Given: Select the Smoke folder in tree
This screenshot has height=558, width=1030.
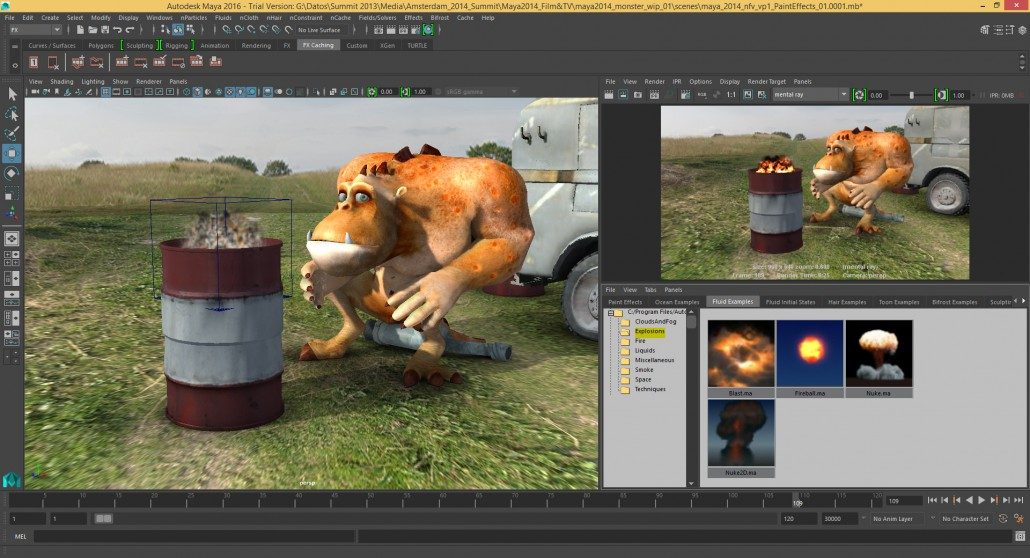Looking at the screenshot, I should pyautogui.click(x=644, y=370).
